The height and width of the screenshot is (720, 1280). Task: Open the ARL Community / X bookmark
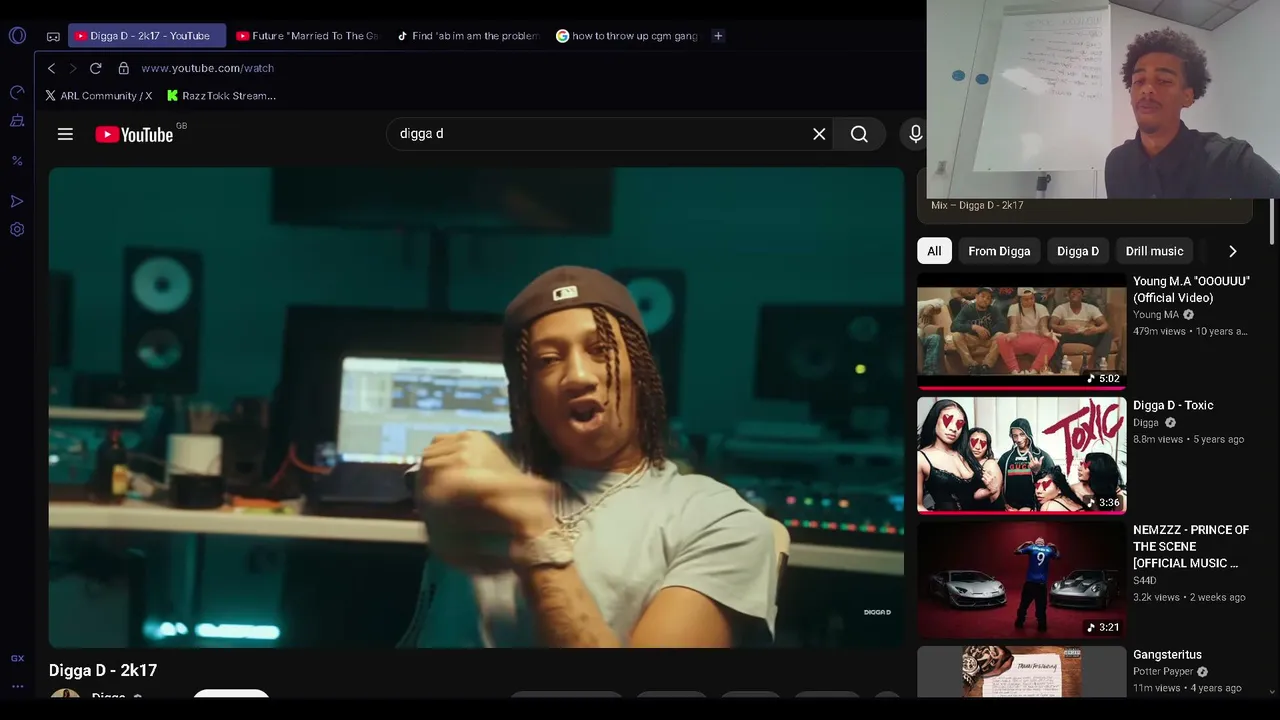pos(98,96)
